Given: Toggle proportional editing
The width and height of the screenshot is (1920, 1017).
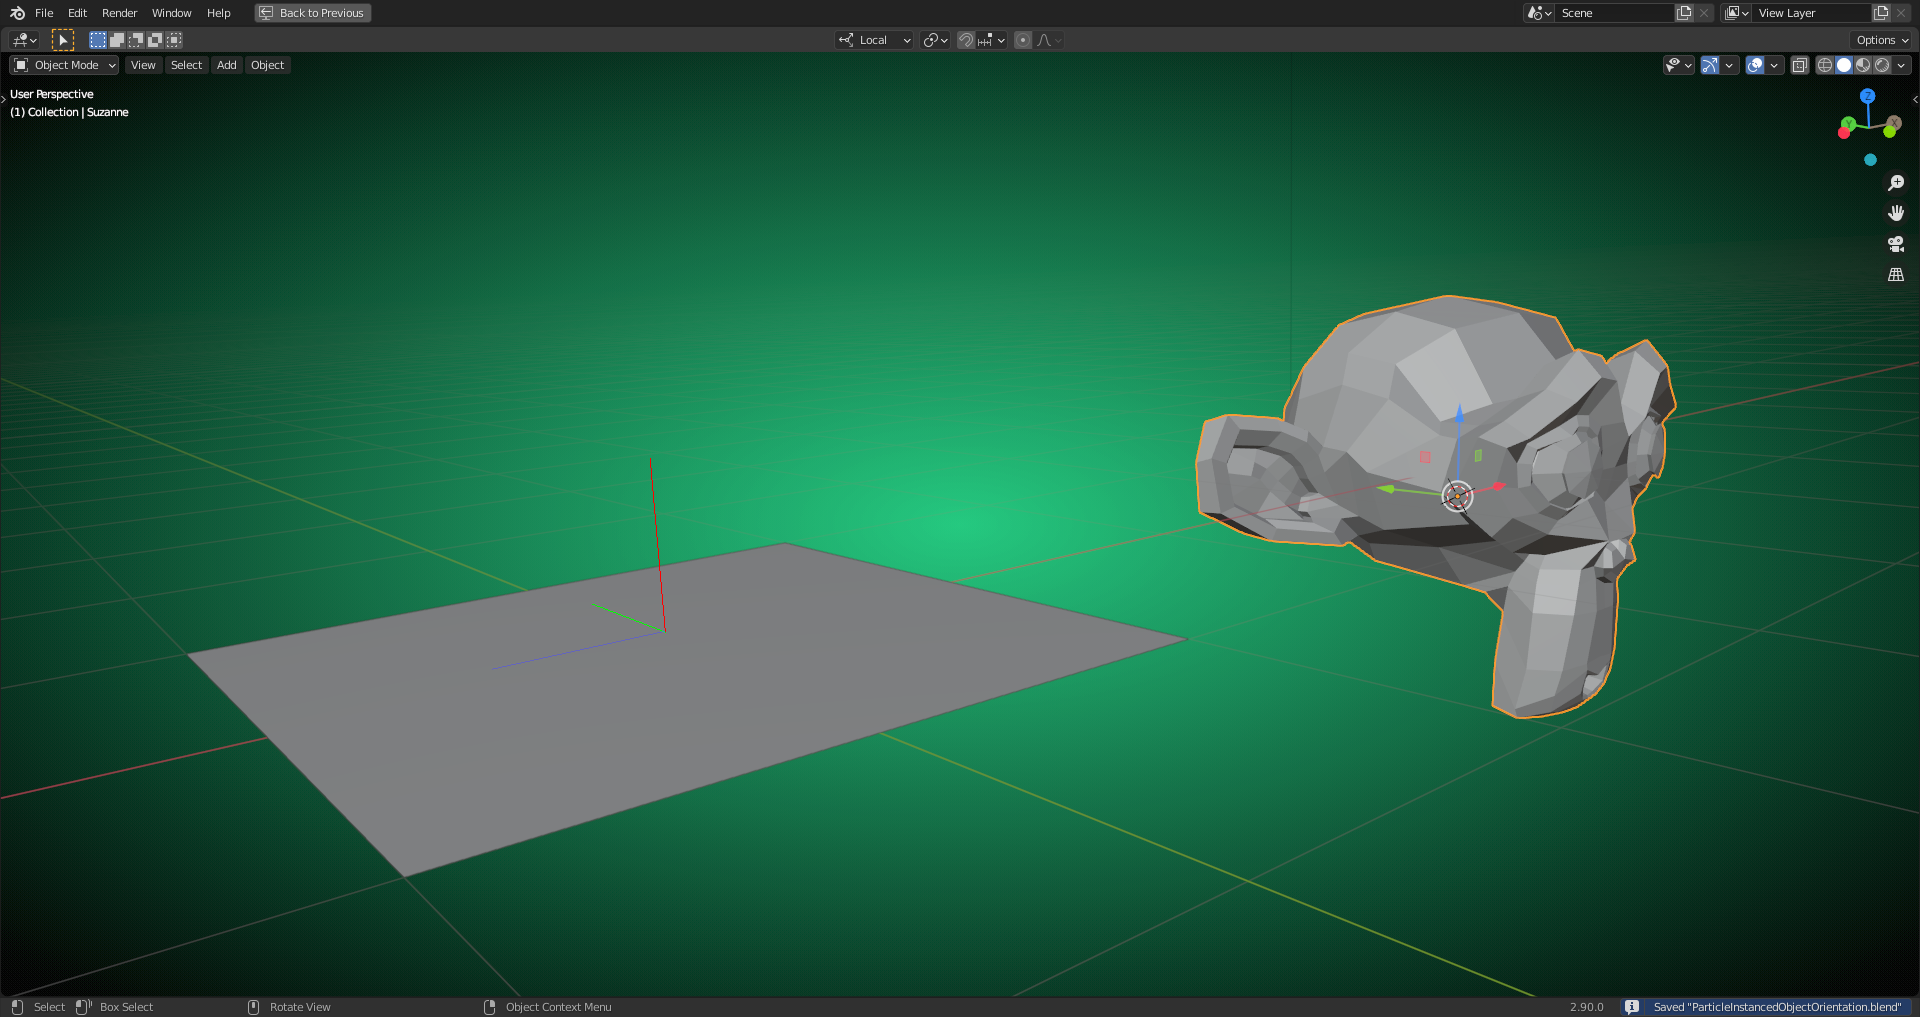Looking at the screenshot, I should pyautogui.click(x=1023, y=40).
